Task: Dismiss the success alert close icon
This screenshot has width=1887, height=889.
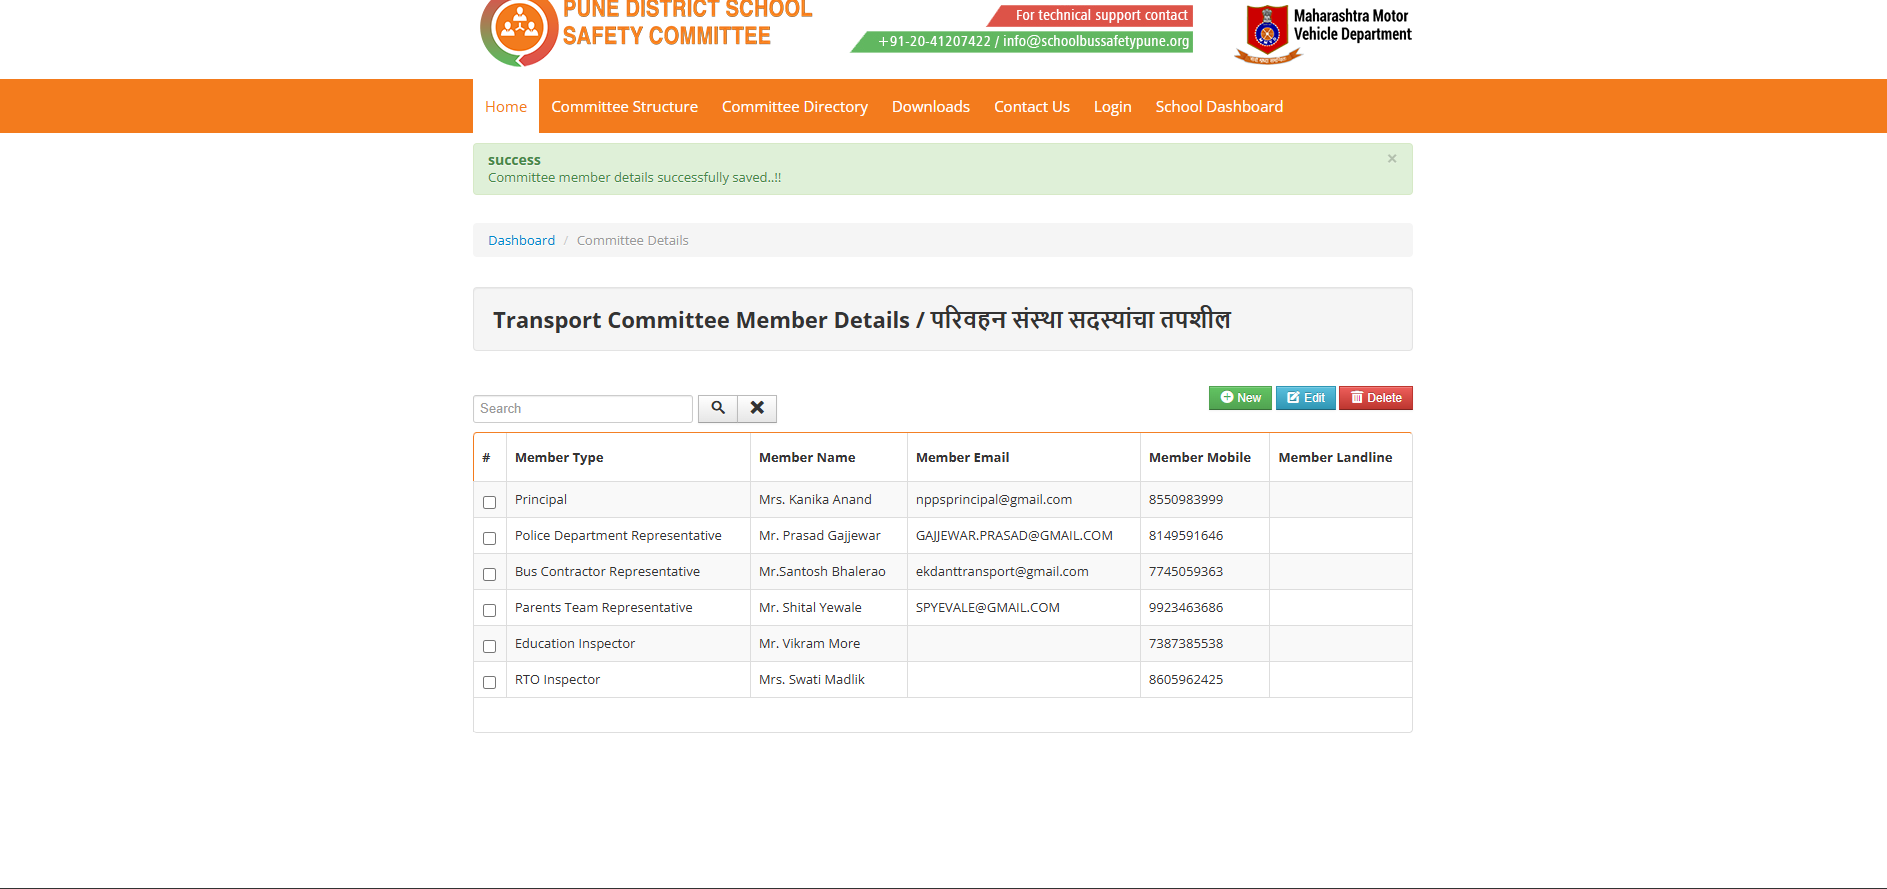Action: [x=1391, y=159]
